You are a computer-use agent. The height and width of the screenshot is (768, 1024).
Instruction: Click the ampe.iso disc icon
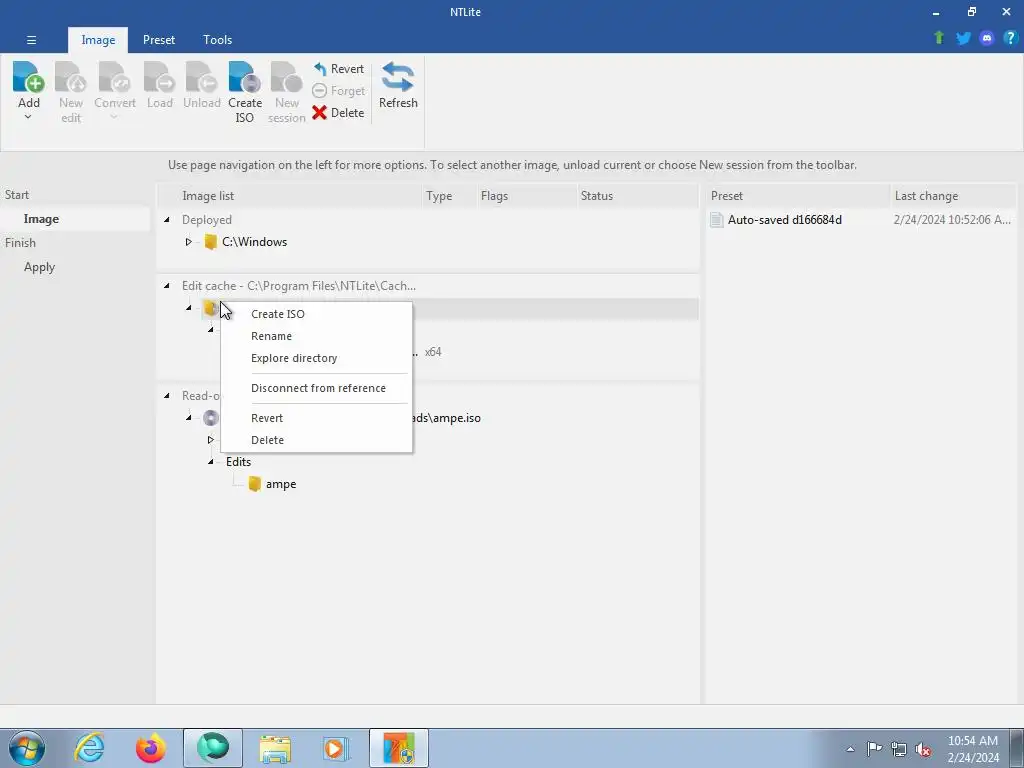[210, 418]
